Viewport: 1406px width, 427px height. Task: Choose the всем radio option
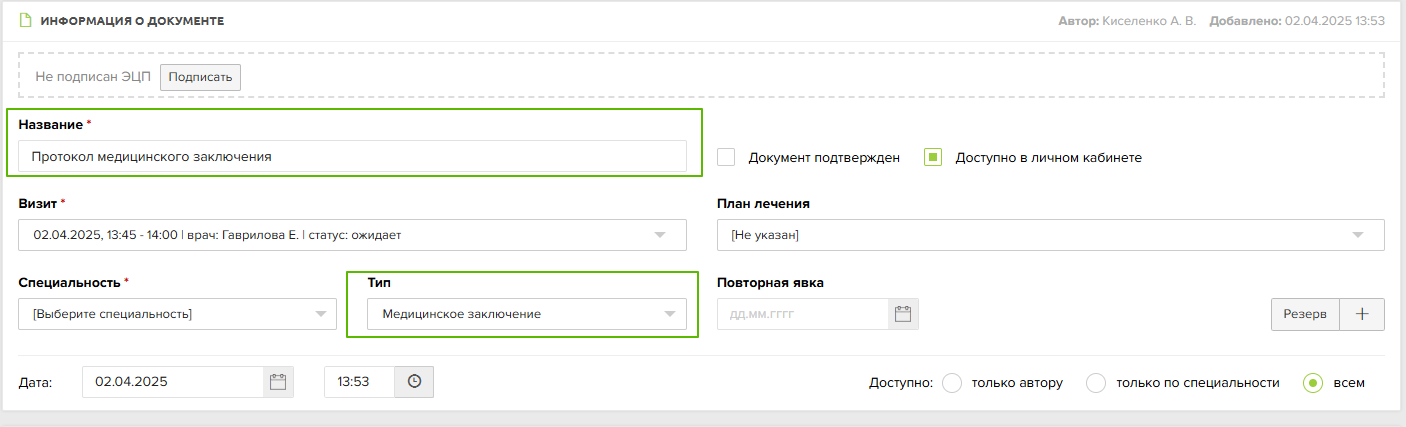(1313, 382)
